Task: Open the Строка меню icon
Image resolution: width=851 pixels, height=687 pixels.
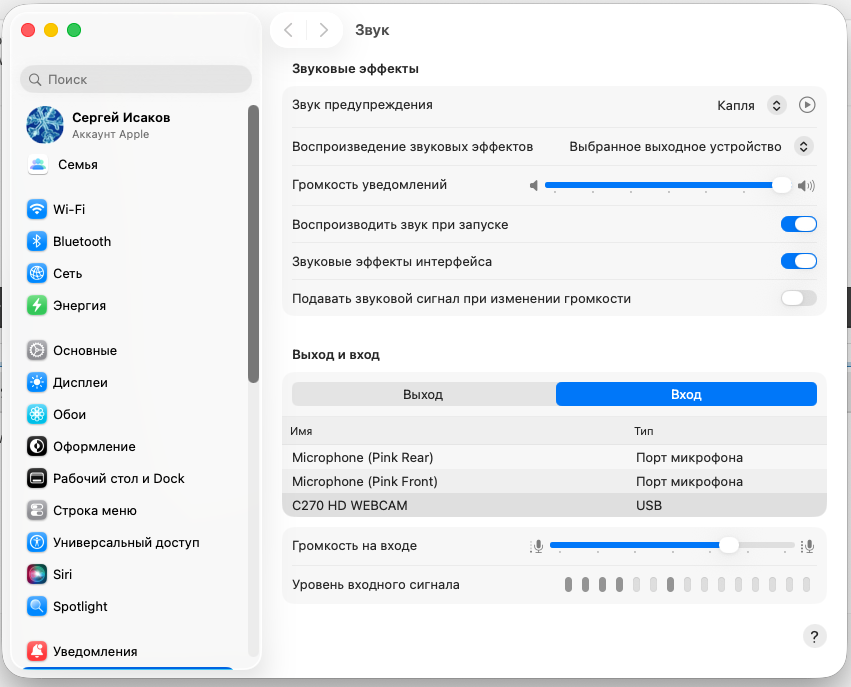Action: 37,510
